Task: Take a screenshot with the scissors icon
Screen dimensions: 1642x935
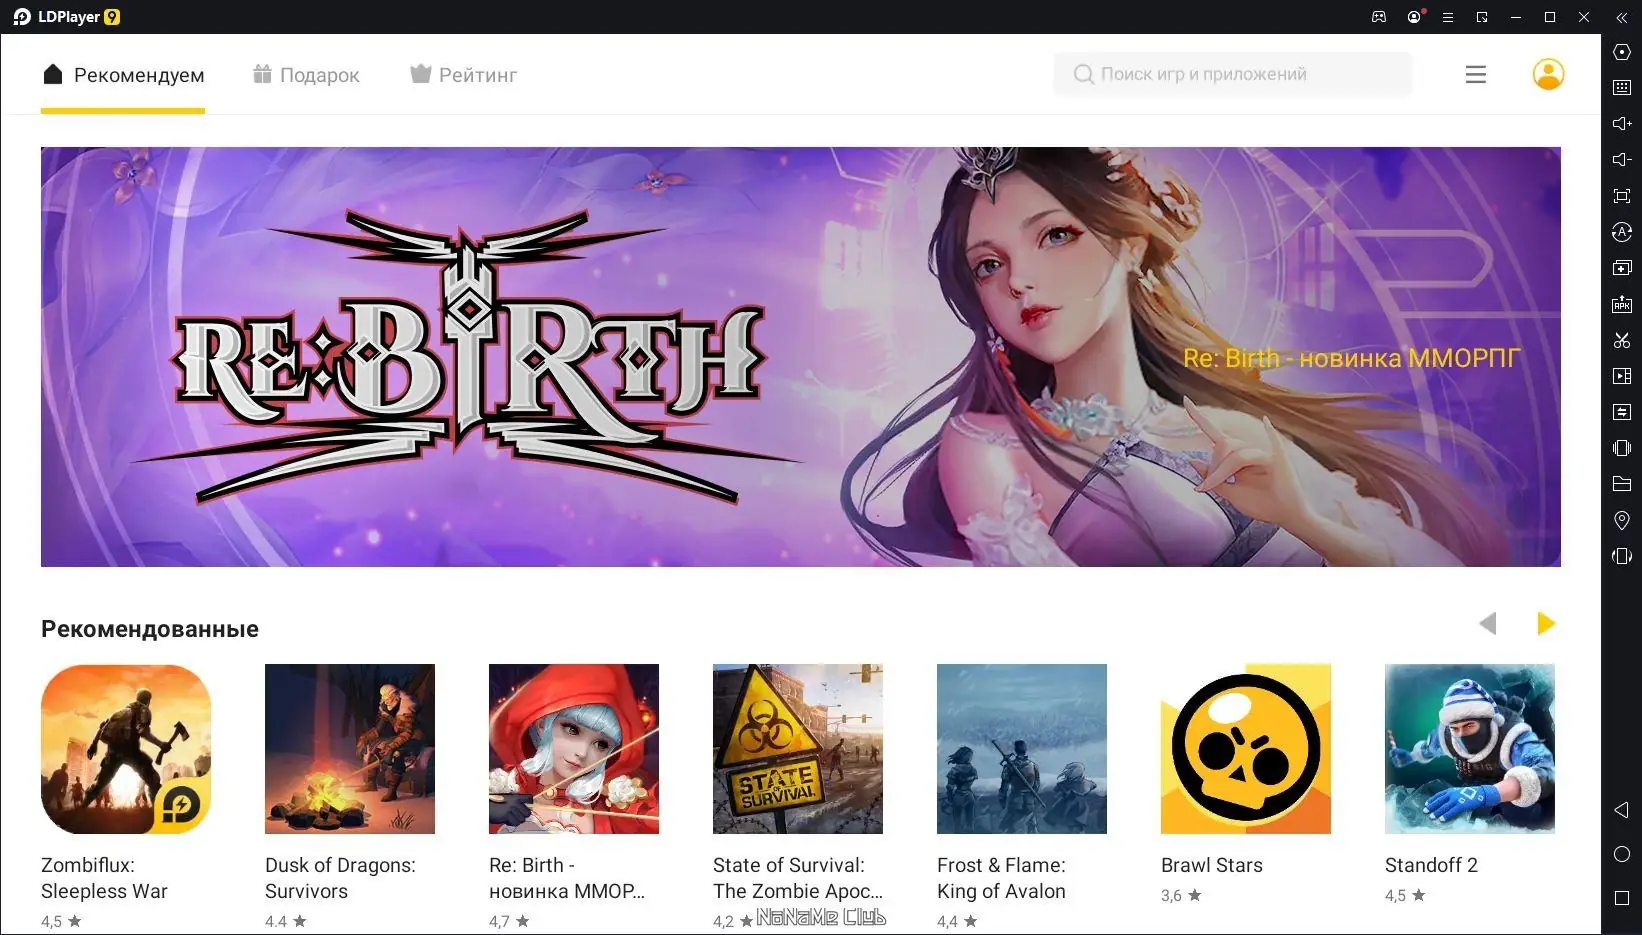Action: coord(1622,340)
